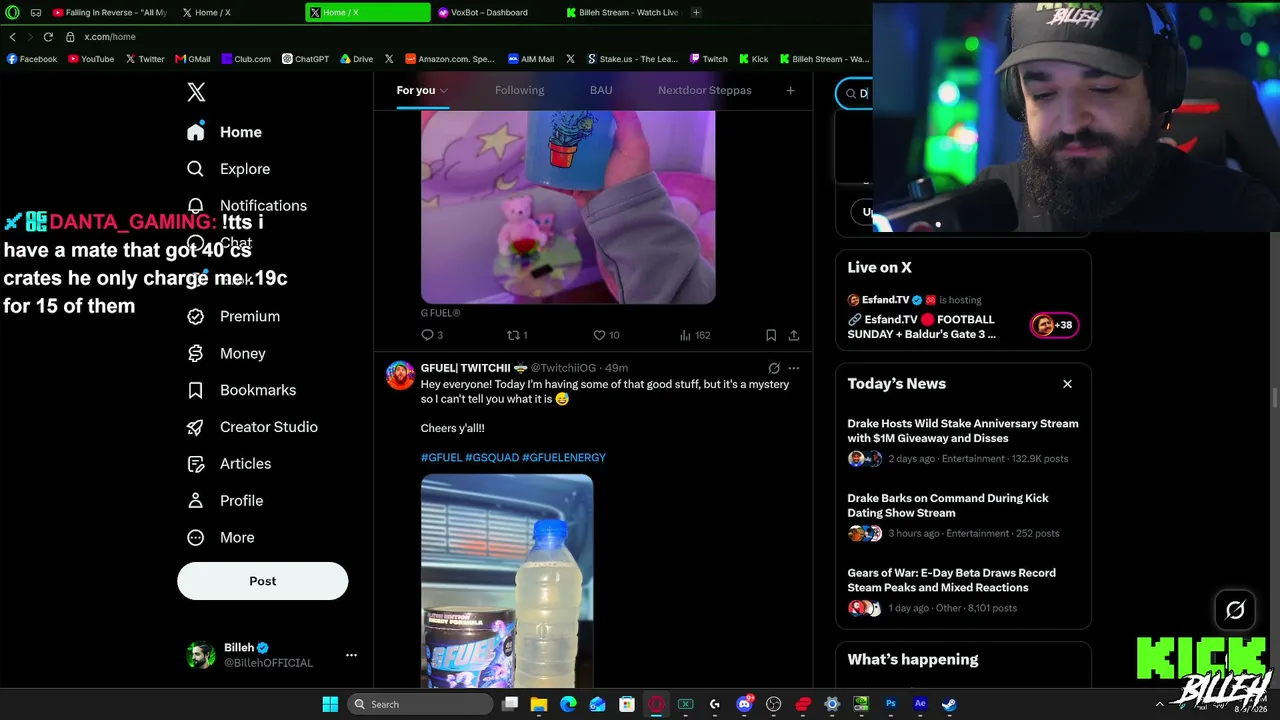The height and width of the screenshot is (720, 1280).
Task: Open File Explorer from taskbar
Action: (x=539, y=704)
